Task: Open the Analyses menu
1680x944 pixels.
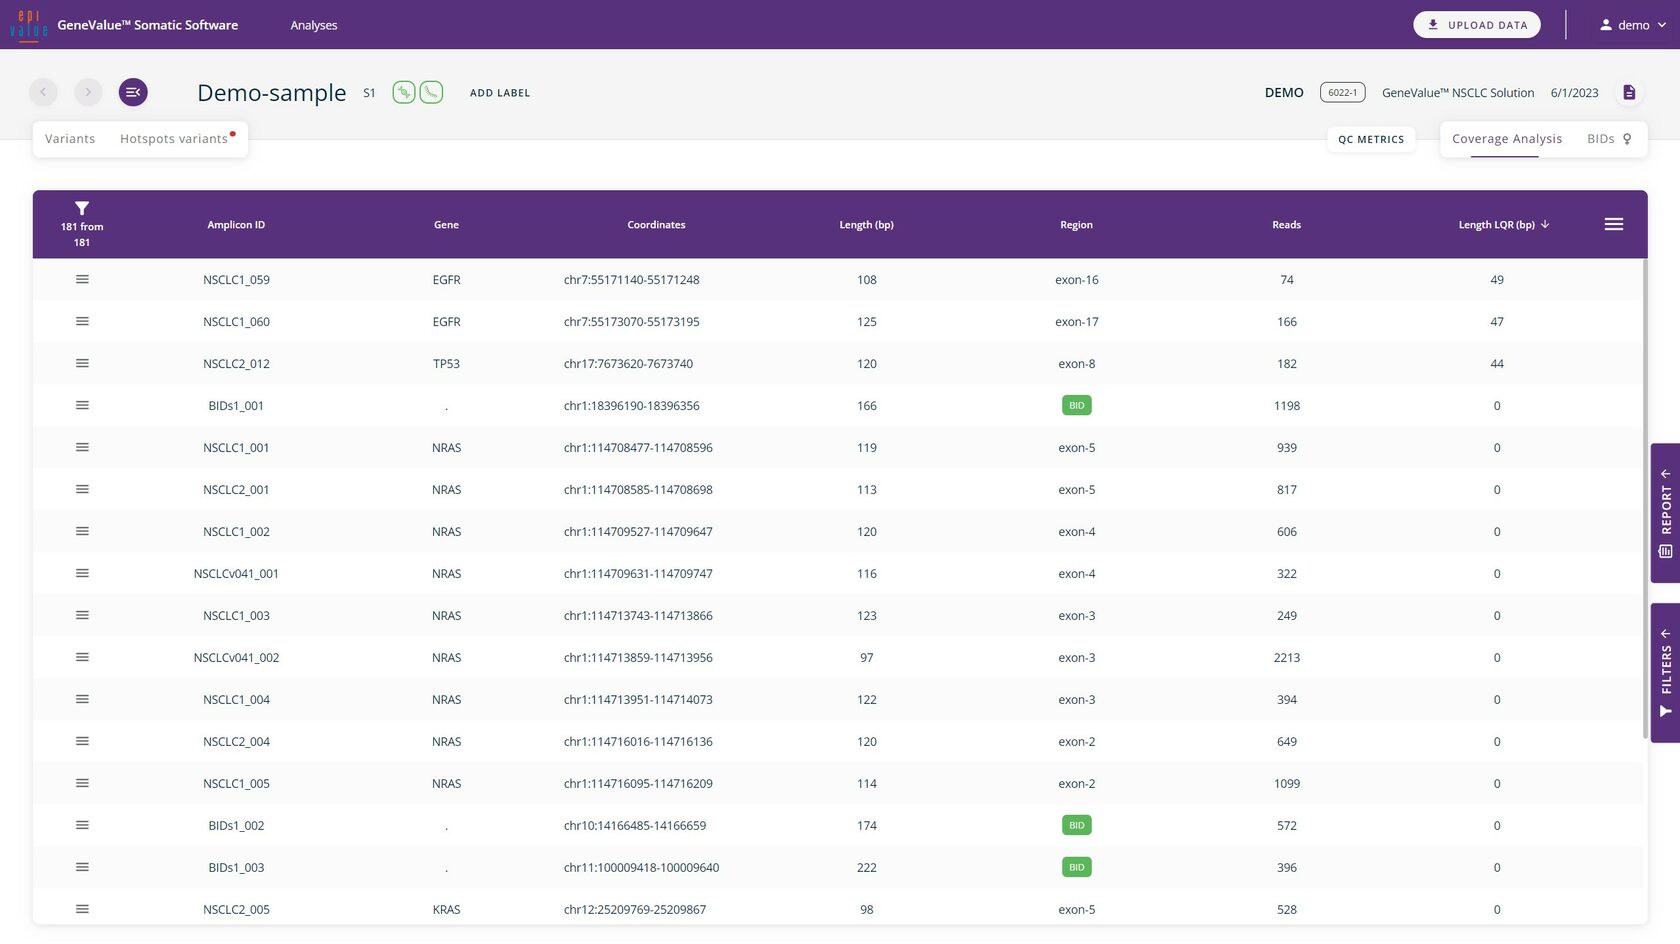Action: (313, 25)
